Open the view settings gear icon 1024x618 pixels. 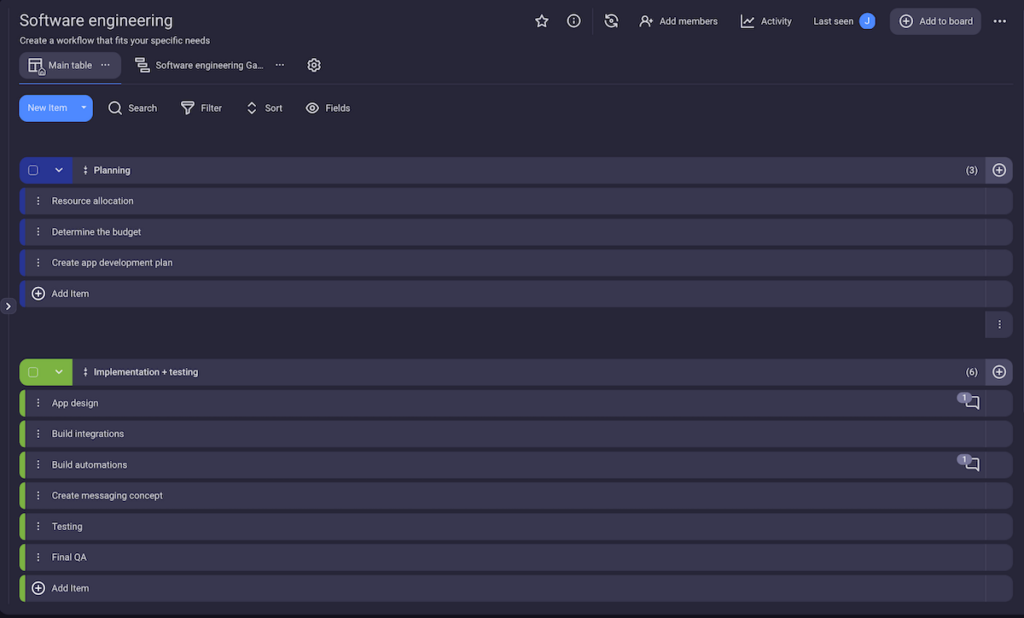(x=314, y=65)
